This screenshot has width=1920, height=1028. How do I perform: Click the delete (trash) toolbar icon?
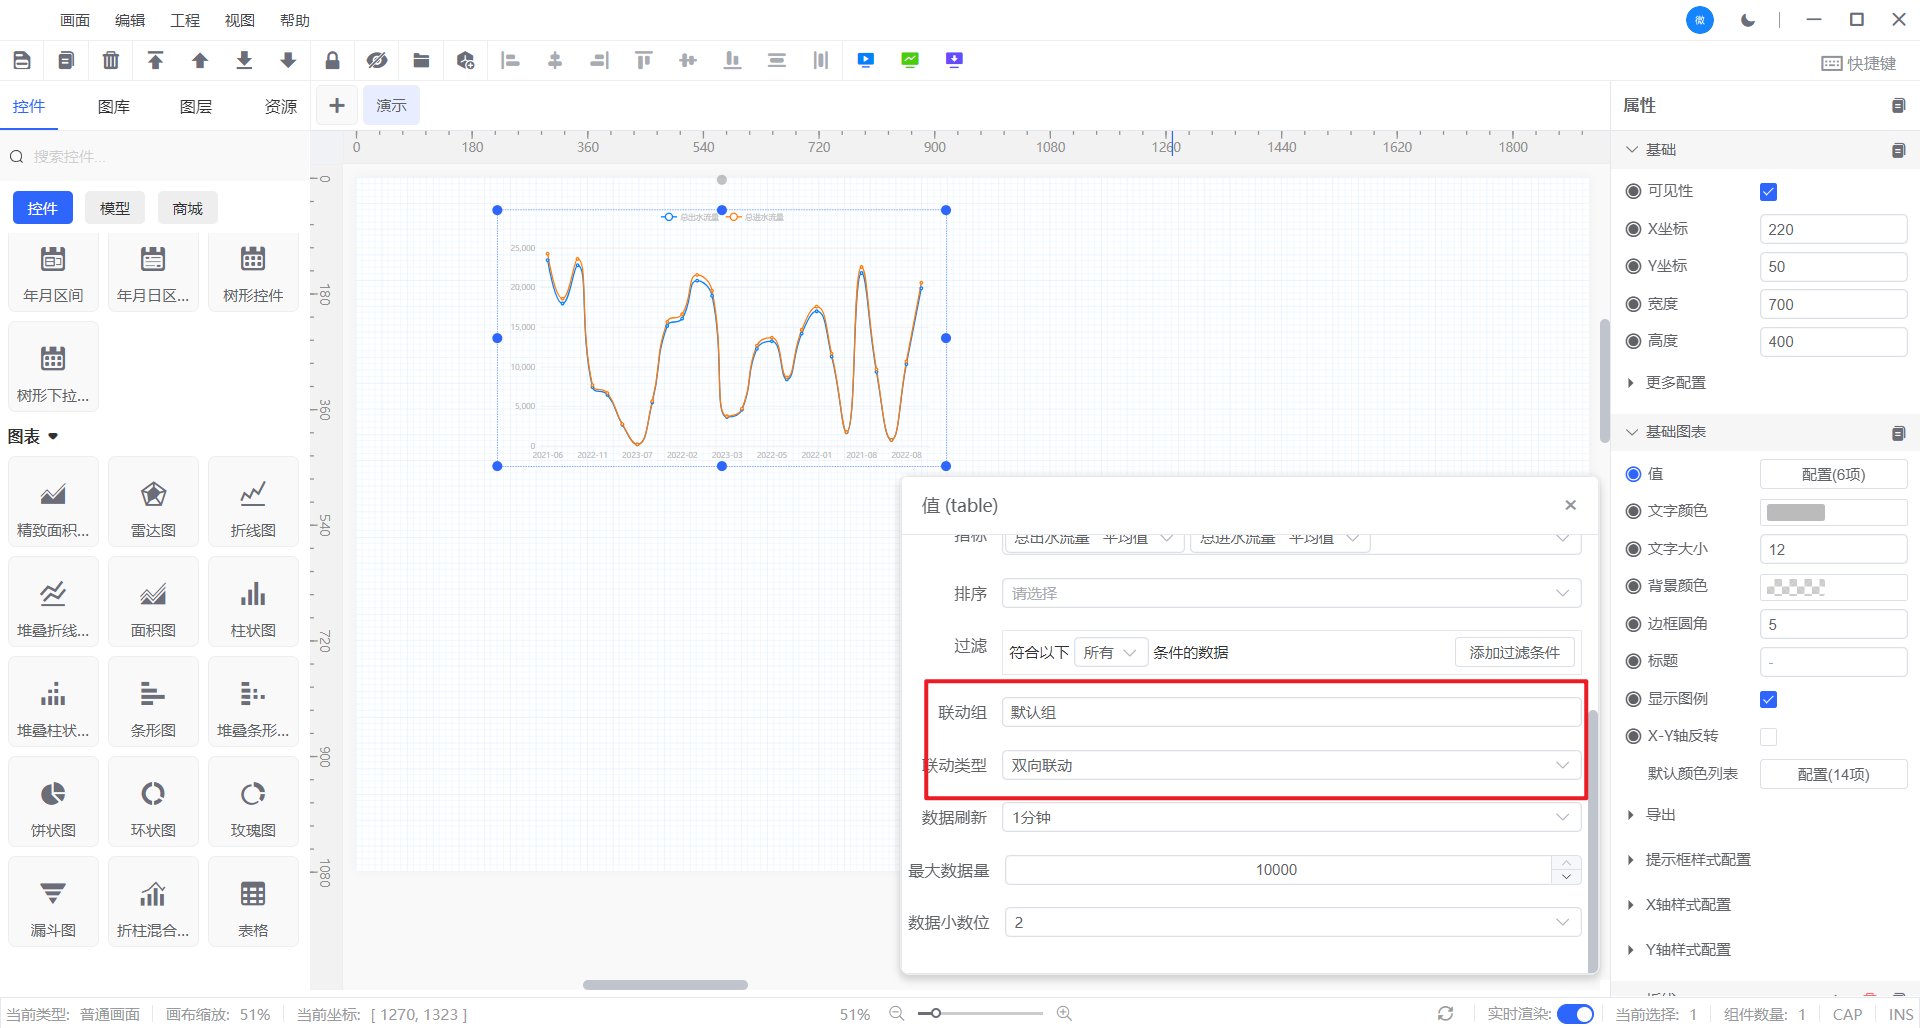pyautogui.click(x=111, y=61)
